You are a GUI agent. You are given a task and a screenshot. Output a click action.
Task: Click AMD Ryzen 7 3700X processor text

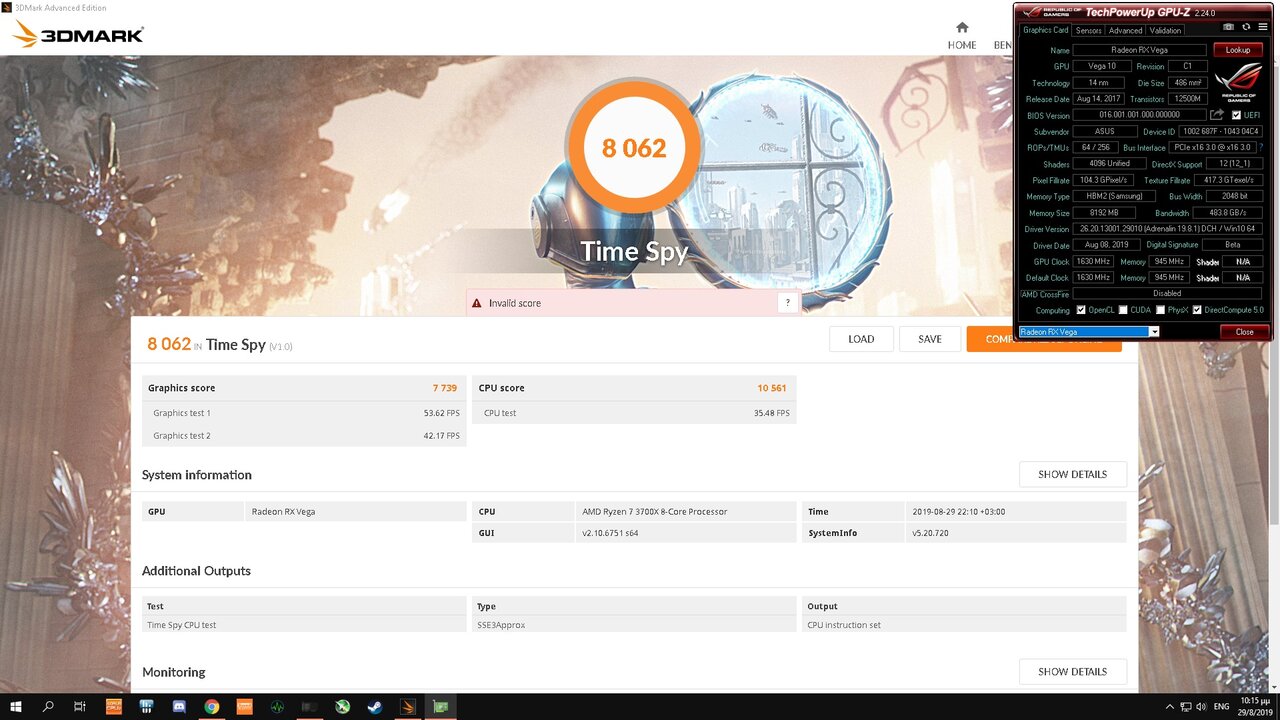655,511
